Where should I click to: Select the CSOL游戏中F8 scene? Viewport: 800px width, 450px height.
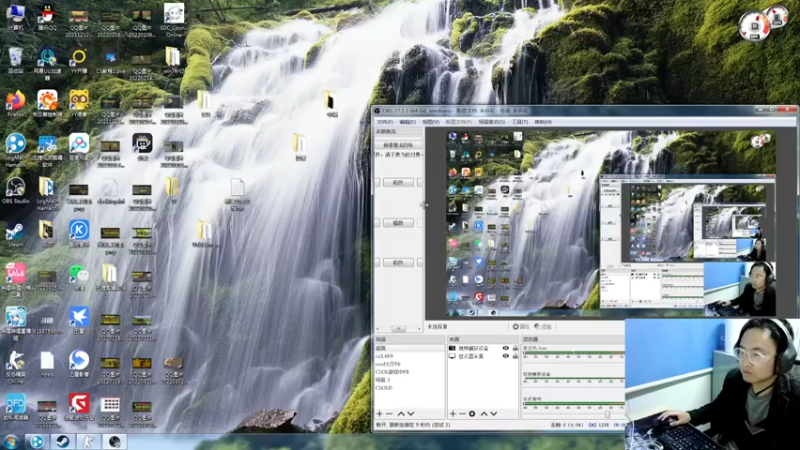pyautogui.click(x=409, y=372)
